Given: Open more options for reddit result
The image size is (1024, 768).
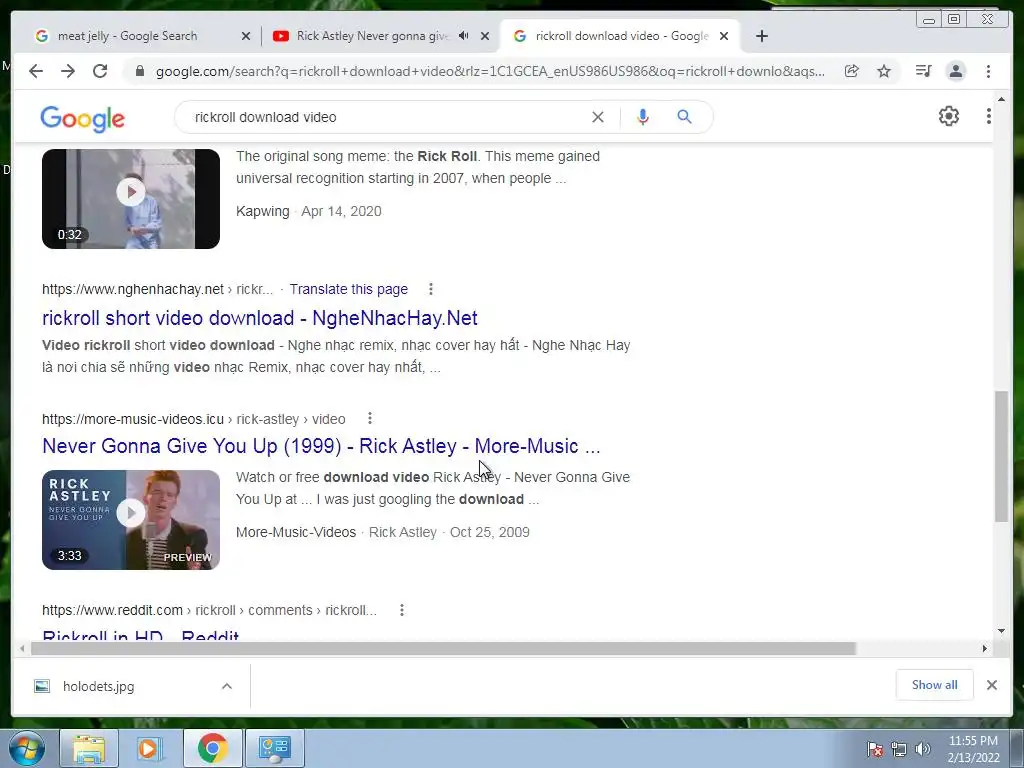Looking at the screenshot, I should (x=402, y=610).
